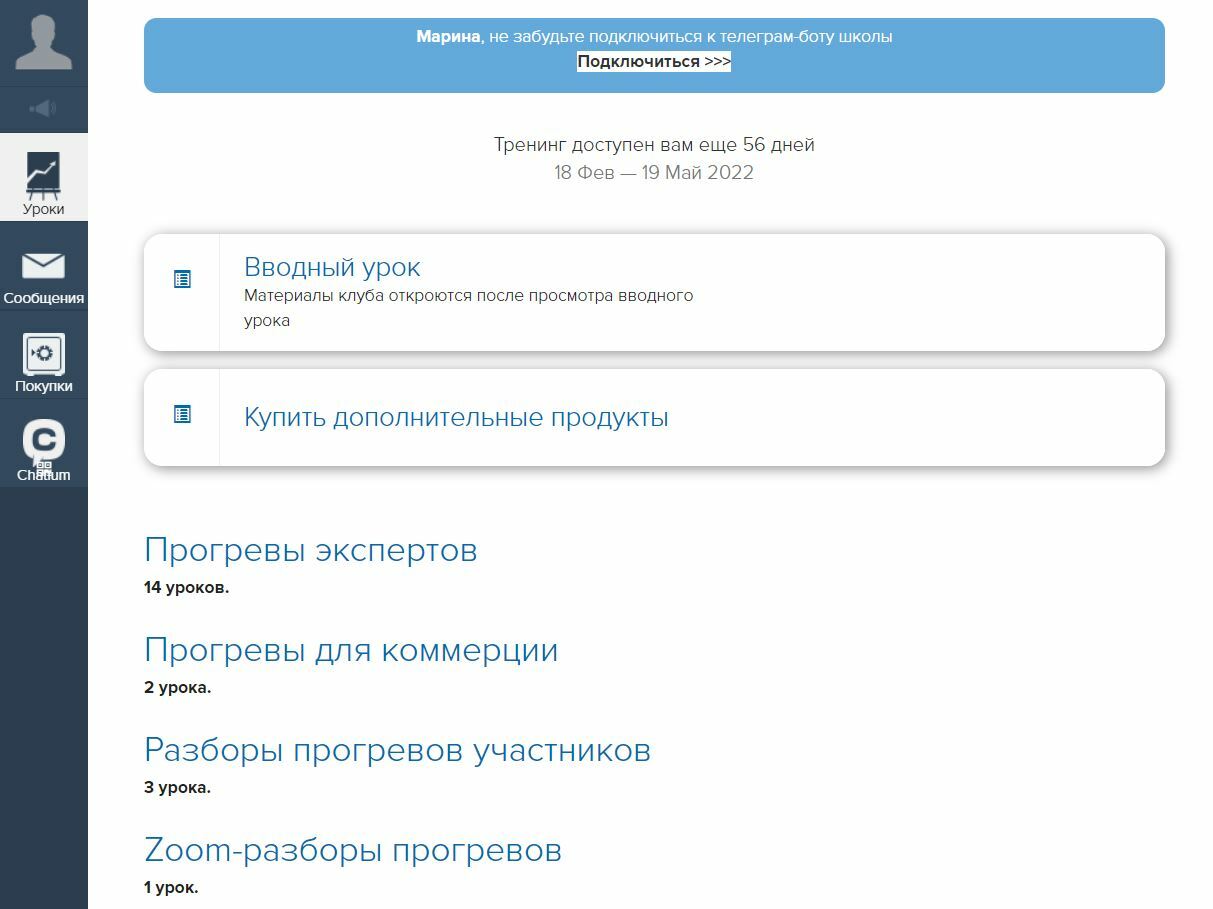Open the user profile avatar

(x=43, y=42)
